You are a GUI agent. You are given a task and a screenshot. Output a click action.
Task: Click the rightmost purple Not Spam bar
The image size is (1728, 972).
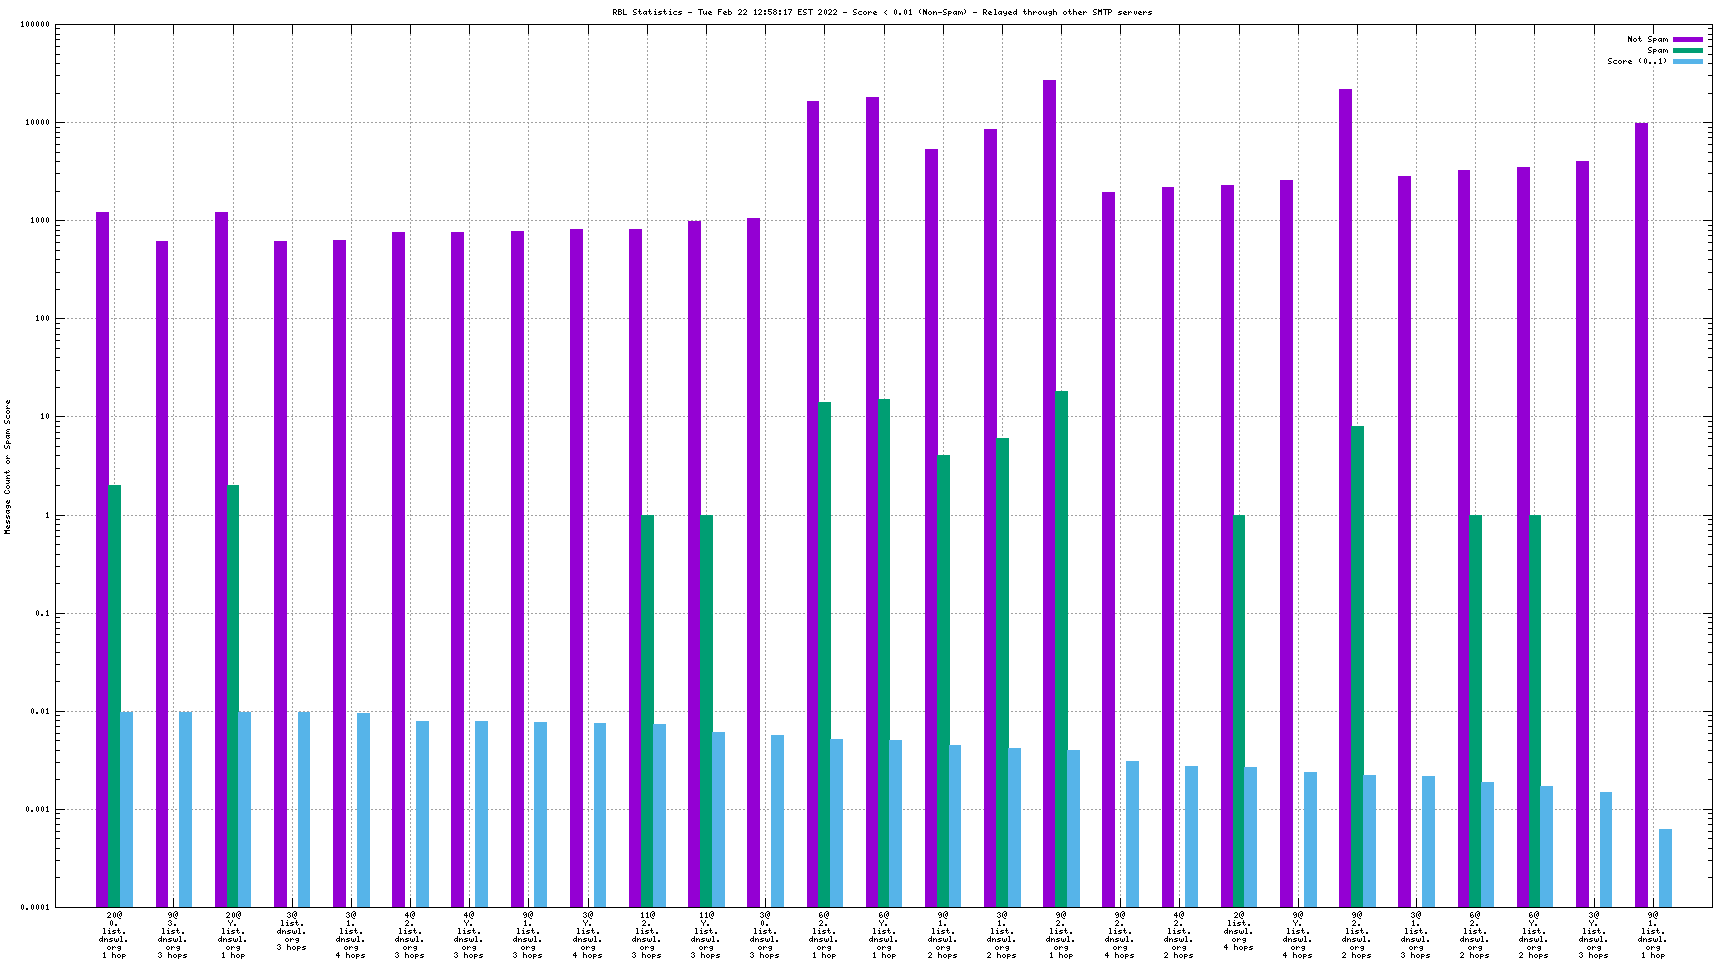click(1641, 515)
